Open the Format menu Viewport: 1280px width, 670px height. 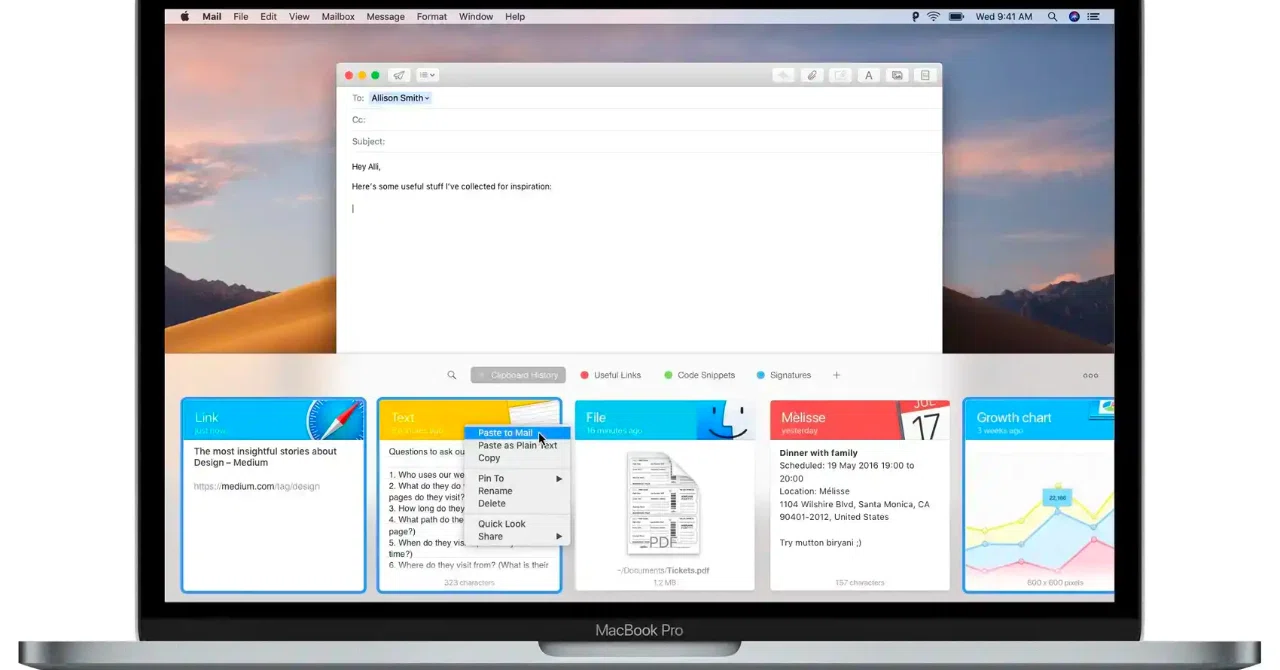click(x=432, y=17)
